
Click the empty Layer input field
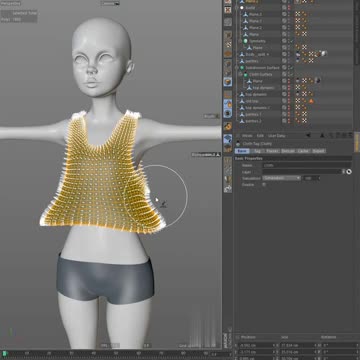301,172
